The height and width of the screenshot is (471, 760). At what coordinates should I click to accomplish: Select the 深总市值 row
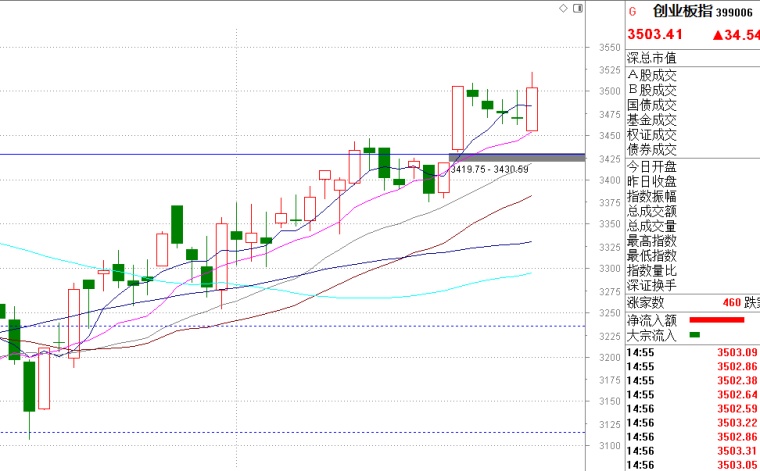tap(652, 58)
